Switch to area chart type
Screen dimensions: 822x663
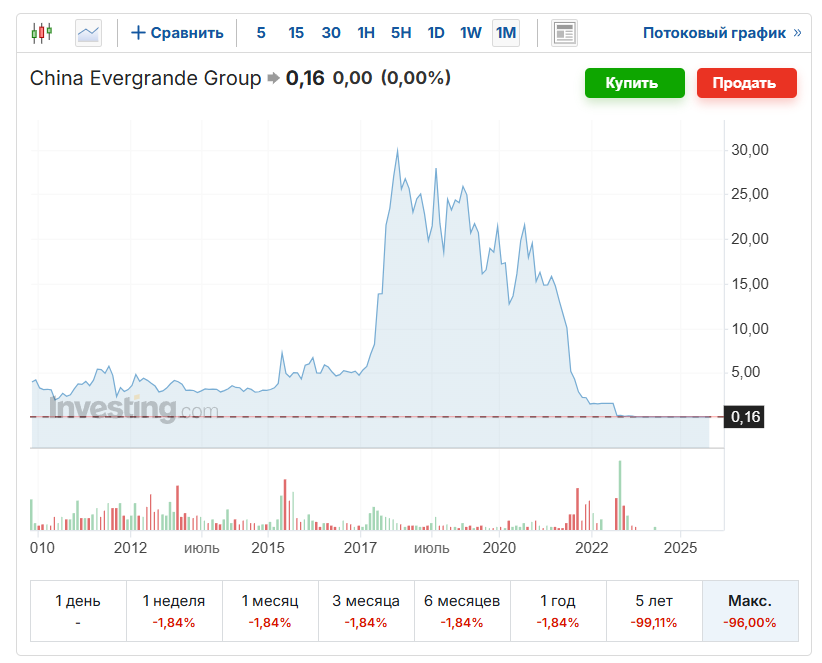(x=88, y=33)
